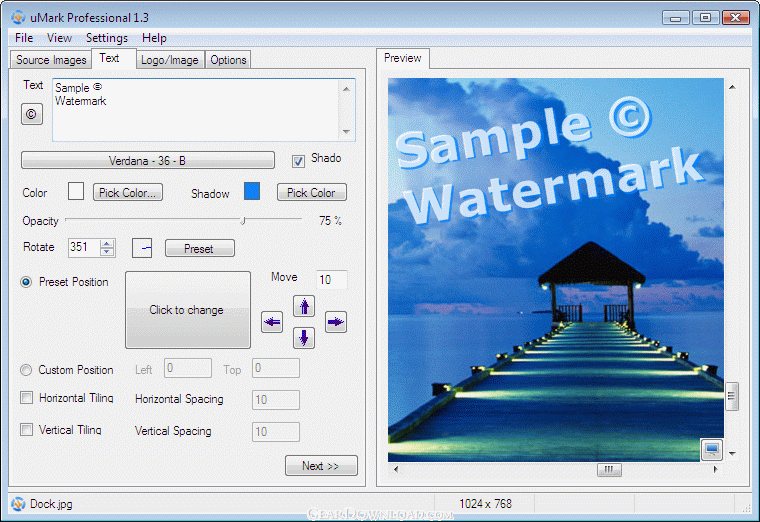Click the Left position field

[188, 368]
